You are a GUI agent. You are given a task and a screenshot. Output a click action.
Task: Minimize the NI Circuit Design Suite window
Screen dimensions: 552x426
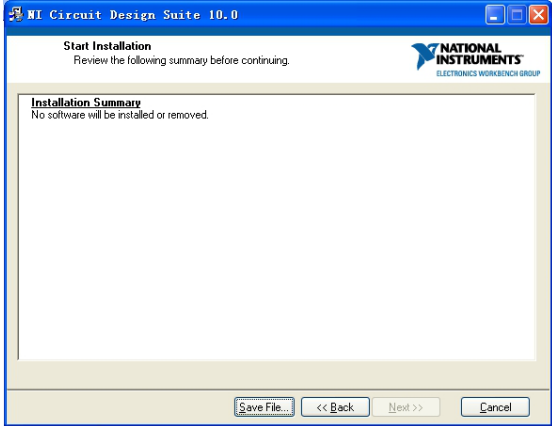click(x=495, y=15)
